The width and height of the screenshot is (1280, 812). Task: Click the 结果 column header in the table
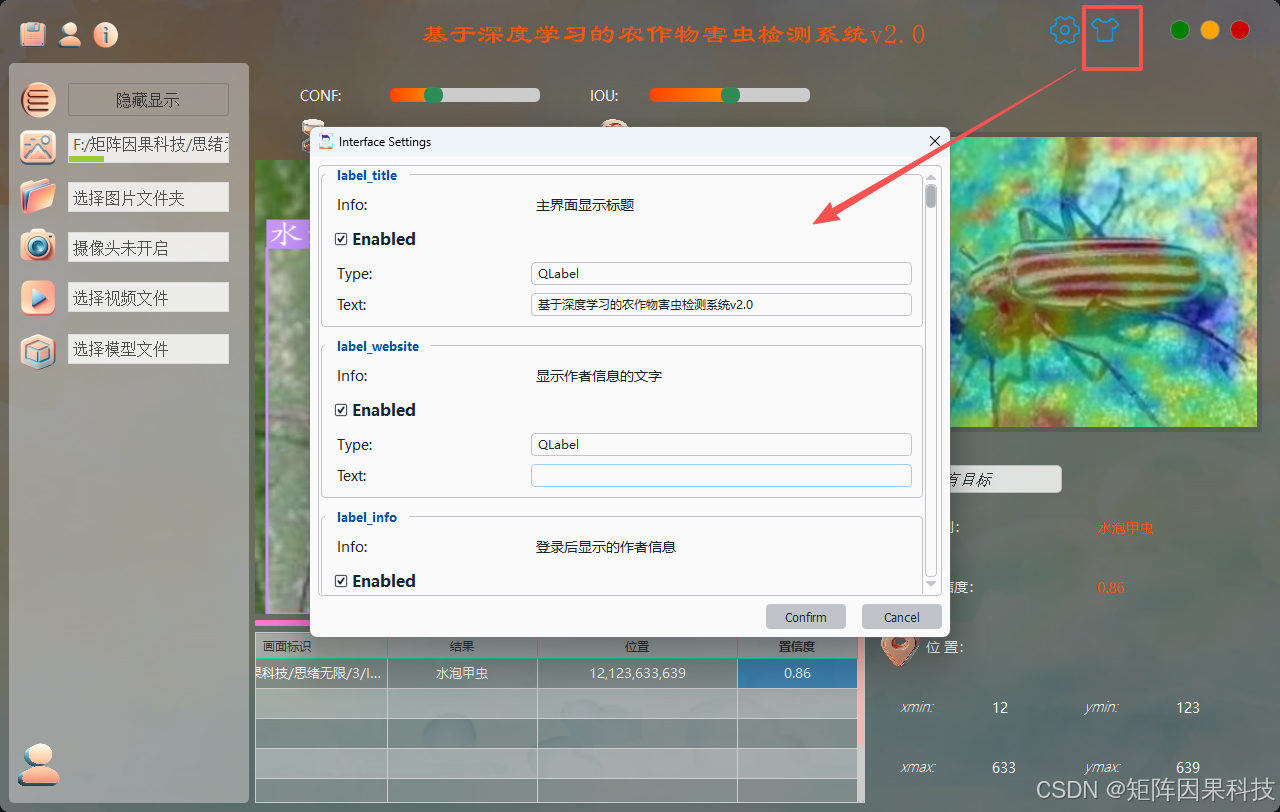(462, 646)
